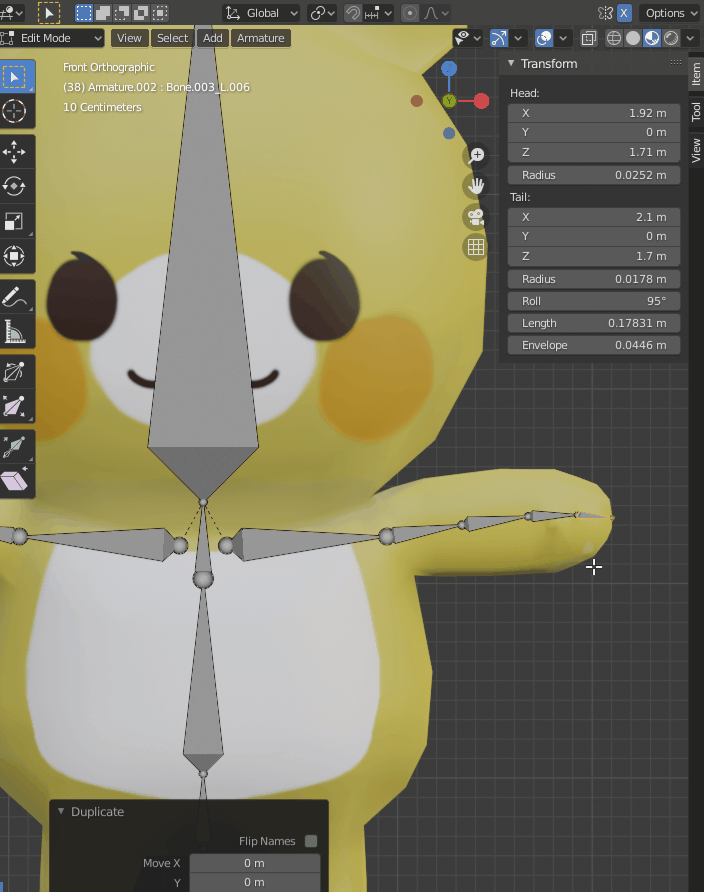Open the pivot point dropdown
Image resolution: width=704 pixels, height=892 pixels.
click(322, 13)
